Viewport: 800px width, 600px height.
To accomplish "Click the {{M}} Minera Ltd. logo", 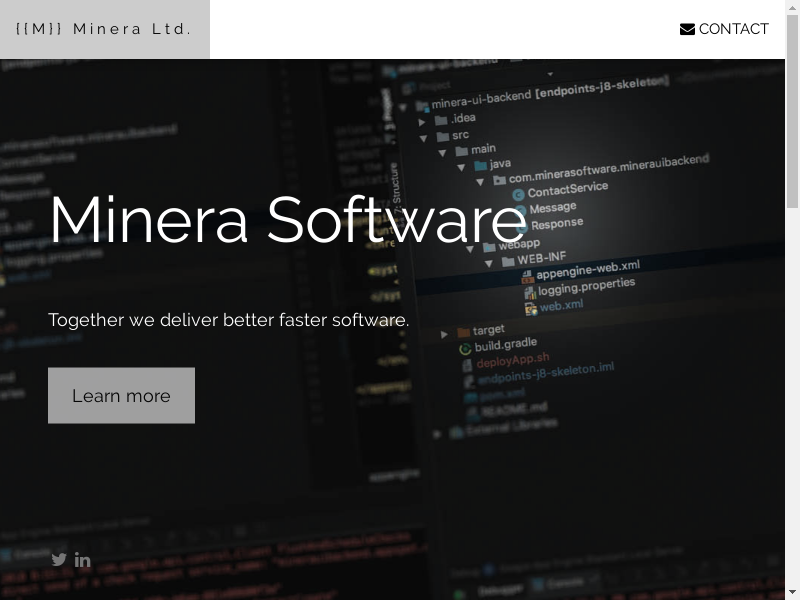I will (104, 29).
